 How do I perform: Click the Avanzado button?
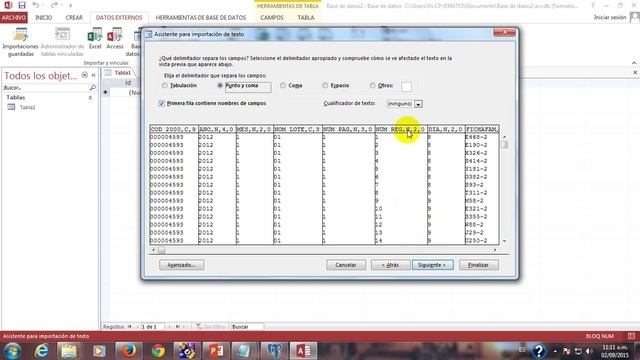(182, 265)
